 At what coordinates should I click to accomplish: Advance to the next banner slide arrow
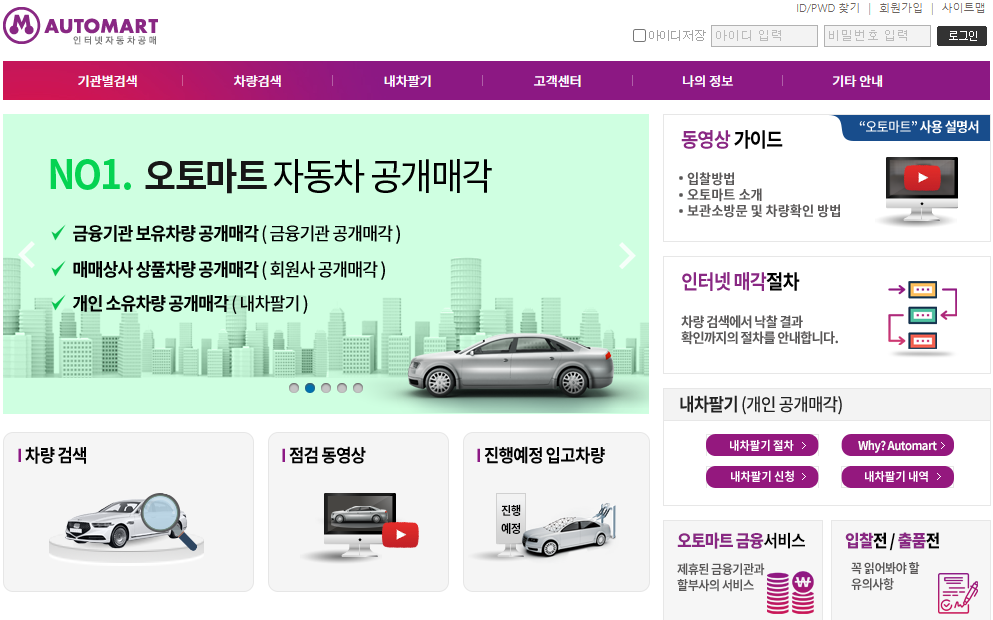click(627, 255)
